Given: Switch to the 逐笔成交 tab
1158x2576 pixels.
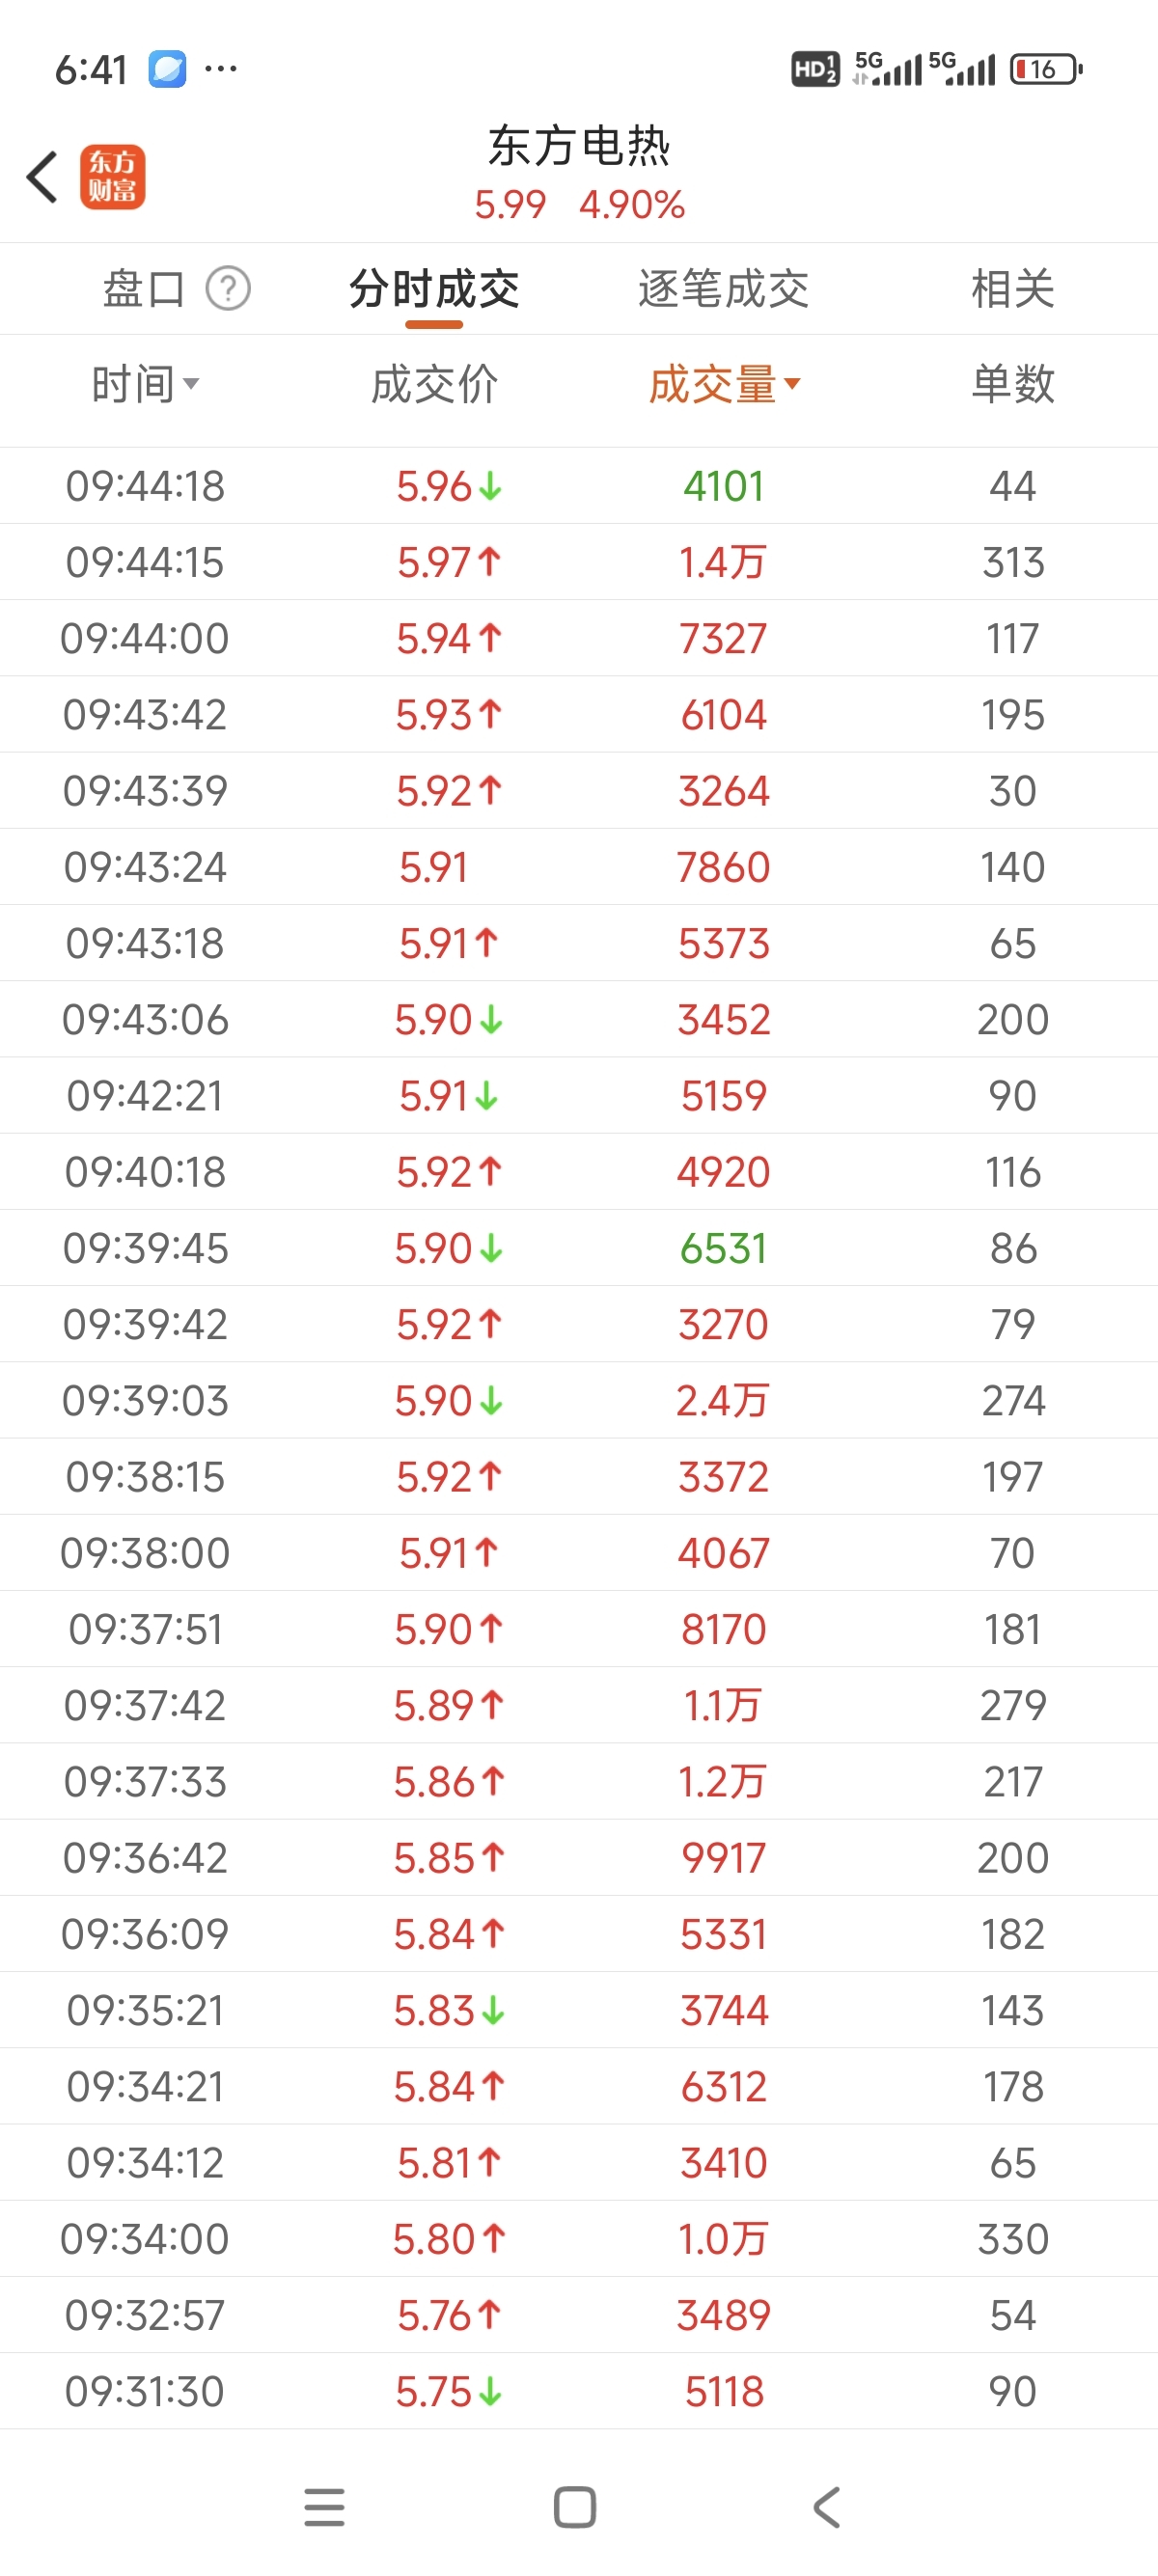Looking at the screenshot, I should point(723,289).
